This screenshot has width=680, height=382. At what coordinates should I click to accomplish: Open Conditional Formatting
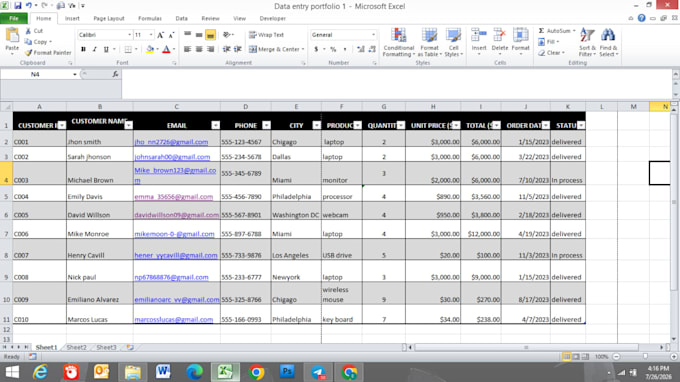coord(399,42)
